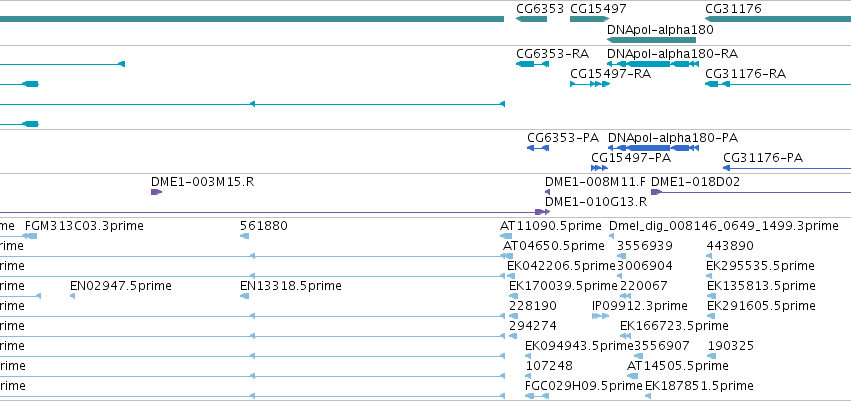Open the CG15497-PA feature label
851x401 pixels.
[x=631, y=158]
